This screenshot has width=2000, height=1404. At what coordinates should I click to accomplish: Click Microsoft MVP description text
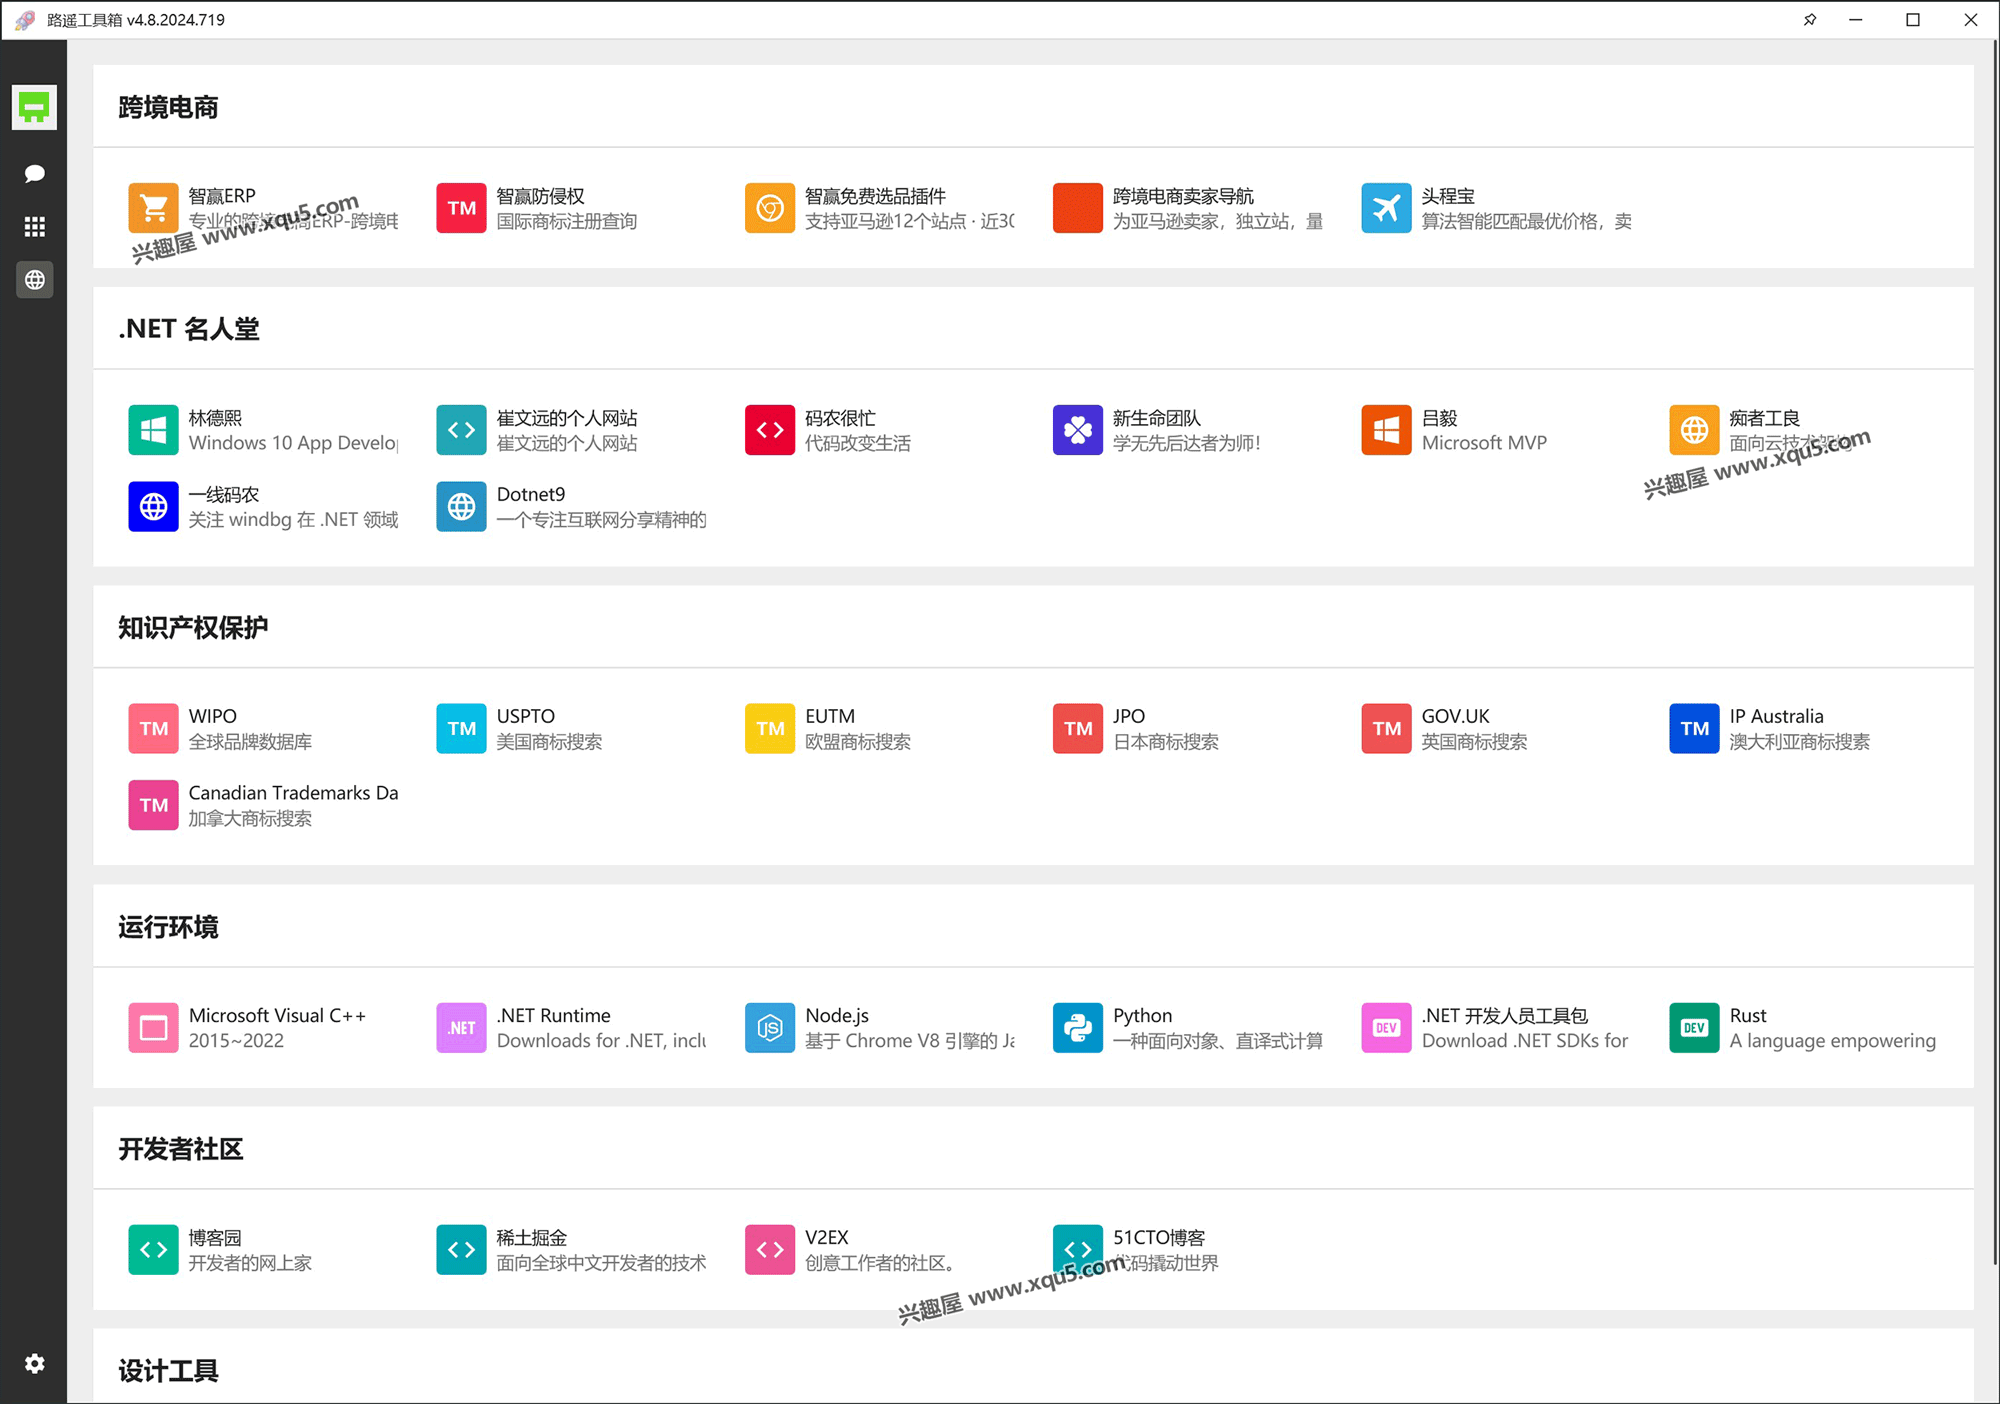(1484, 443)
